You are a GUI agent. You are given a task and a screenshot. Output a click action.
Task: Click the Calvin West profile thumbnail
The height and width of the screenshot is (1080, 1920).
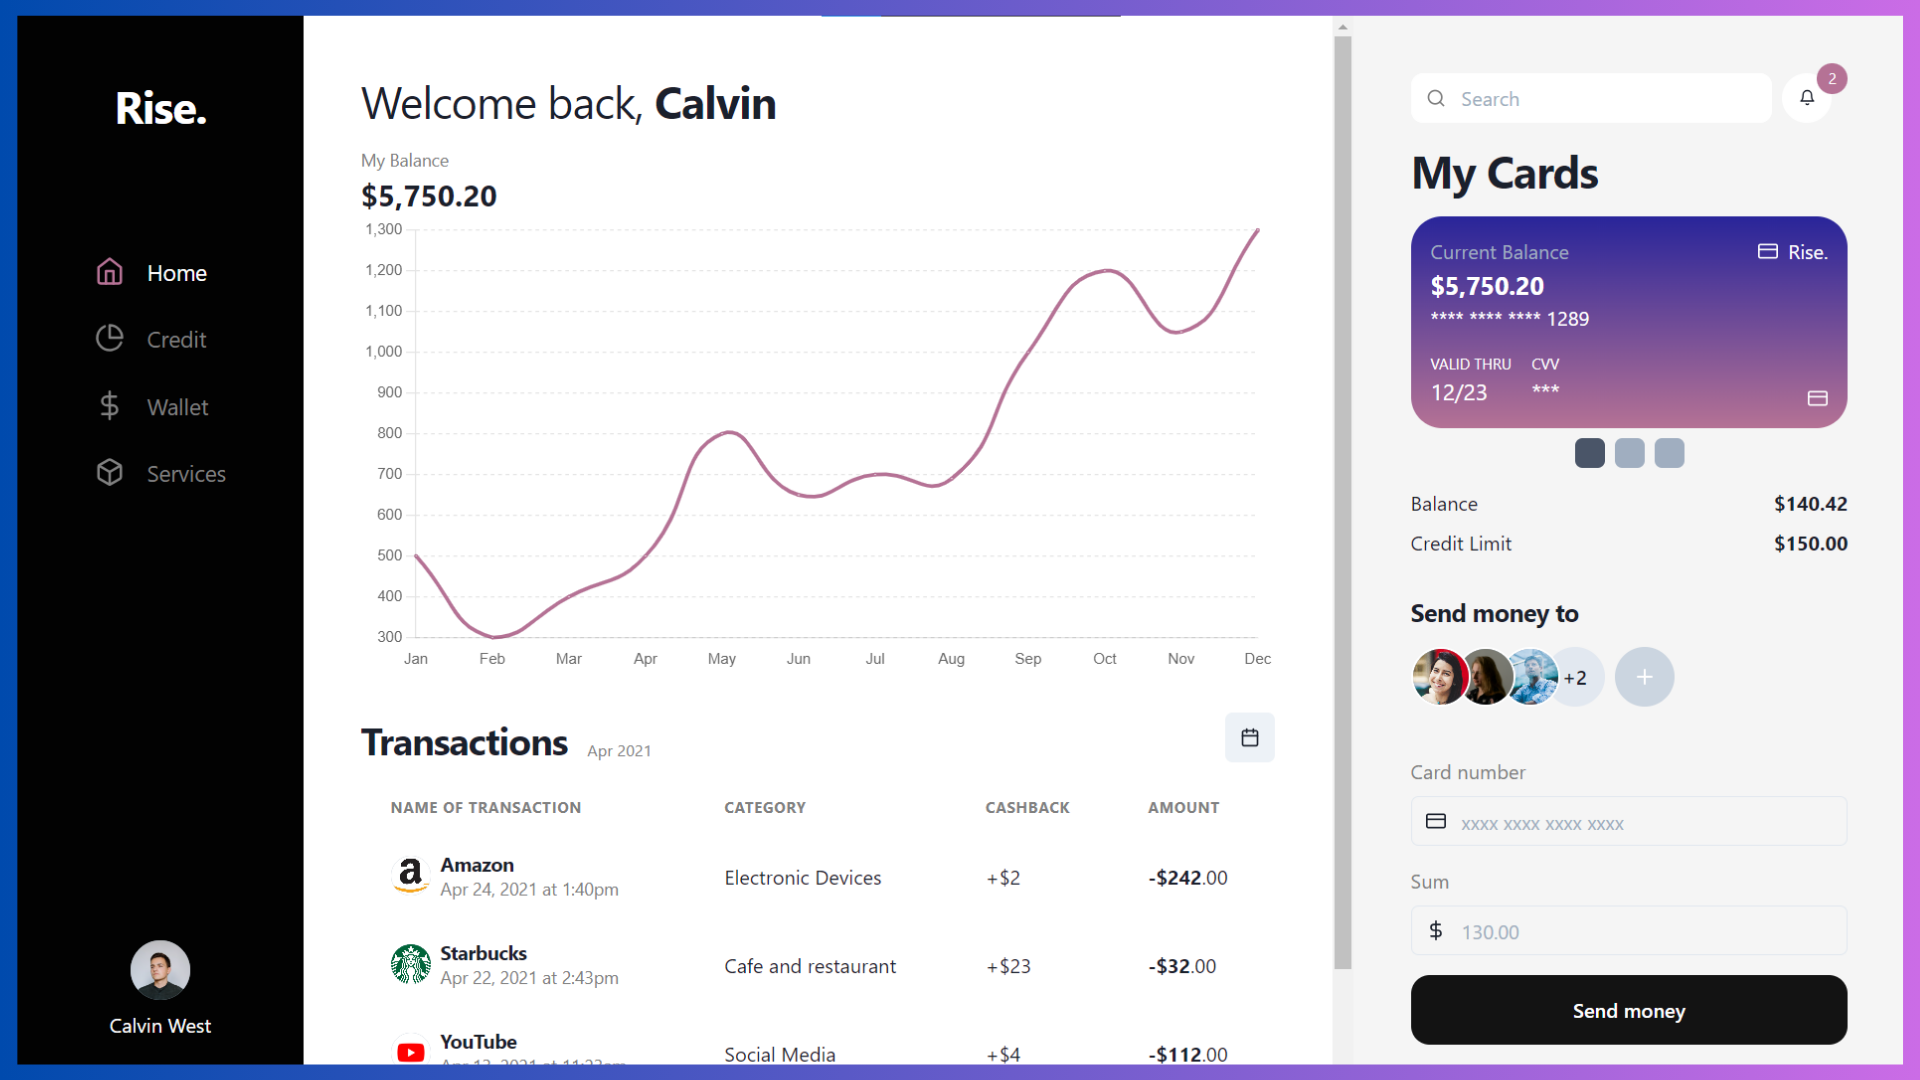coord(157,971)
